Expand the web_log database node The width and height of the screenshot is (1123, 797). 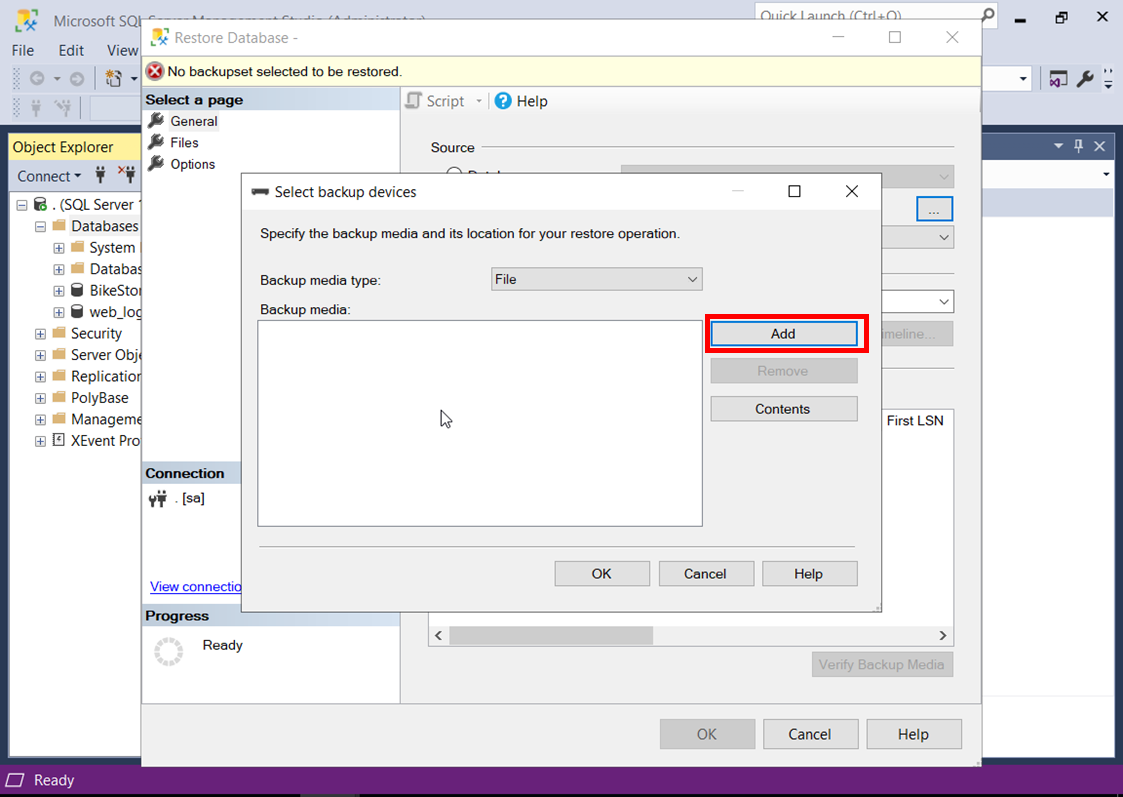(x=59, y=312)
